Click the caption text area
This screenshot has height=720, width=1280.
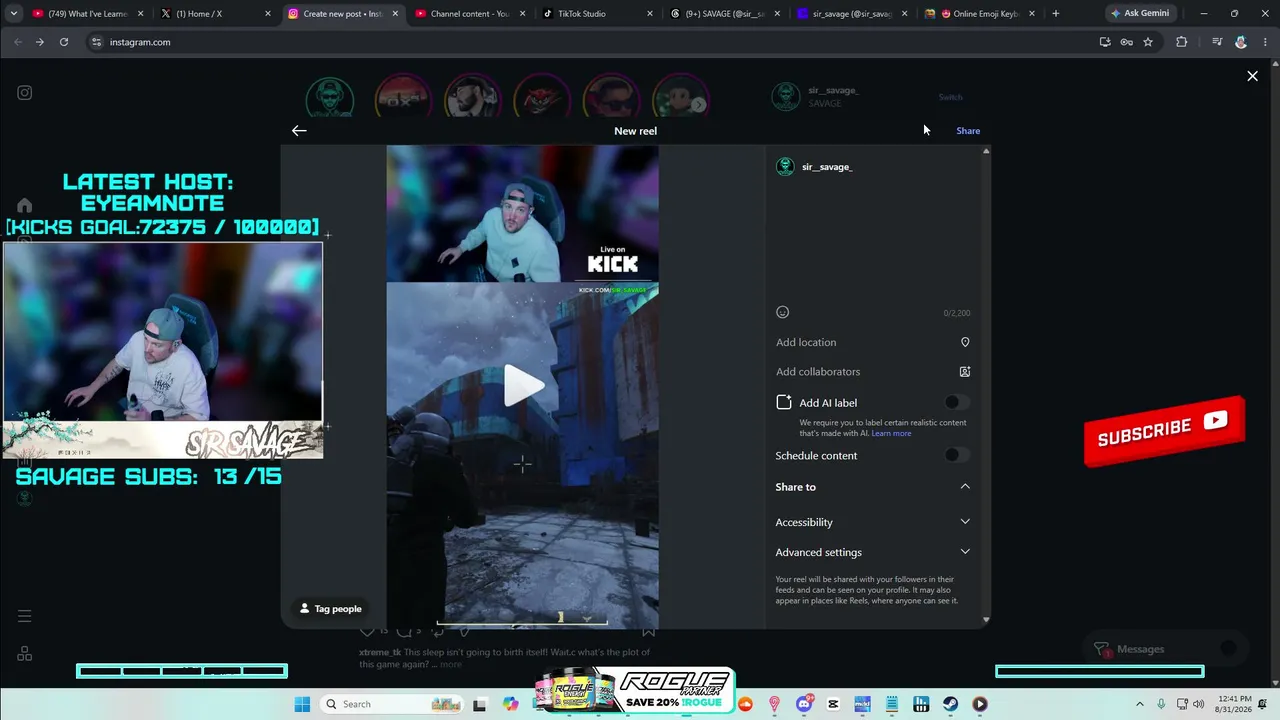873,240
